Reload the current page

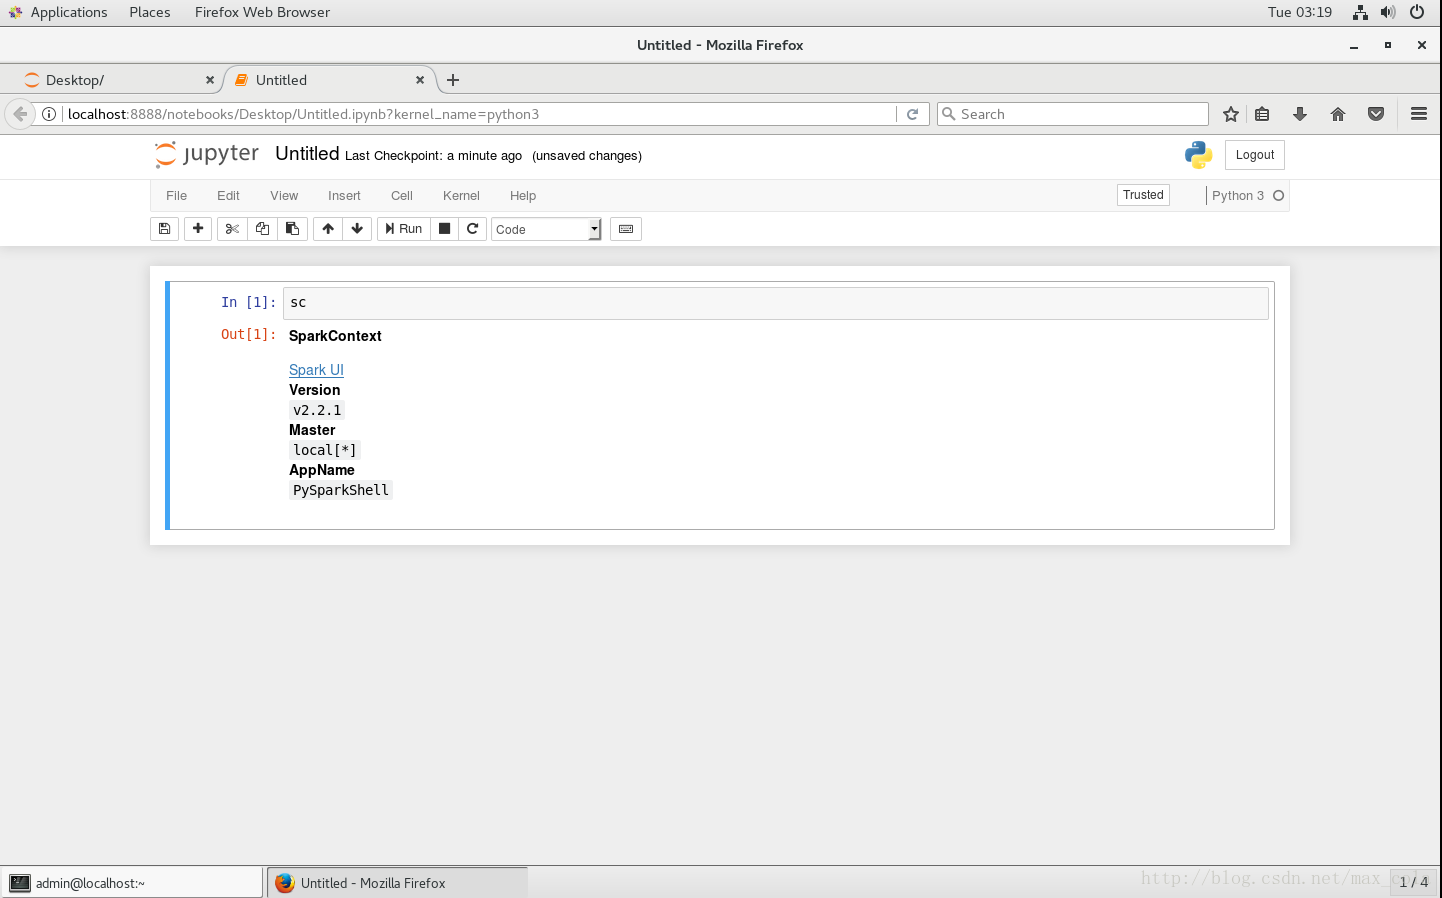point(912,114)
